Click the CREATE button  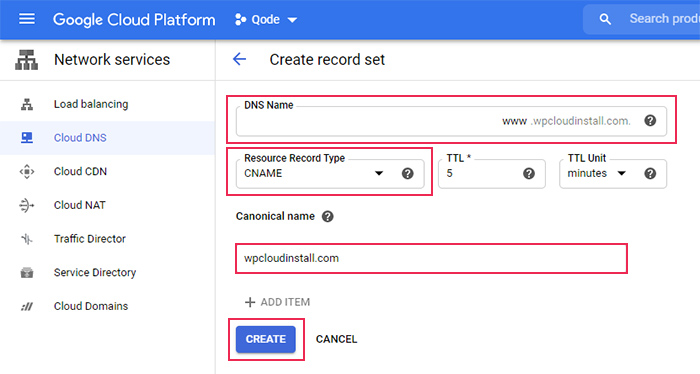[266, 339]
